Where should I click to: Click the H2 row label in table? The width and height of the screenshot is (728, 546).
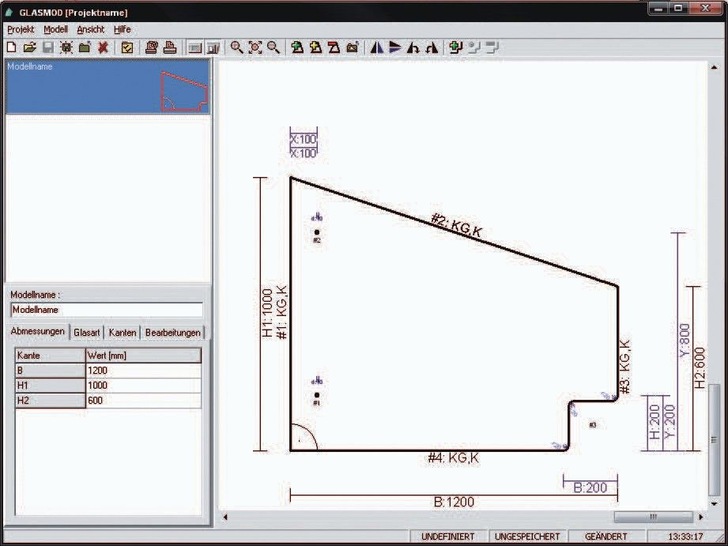tap(50, 400)
